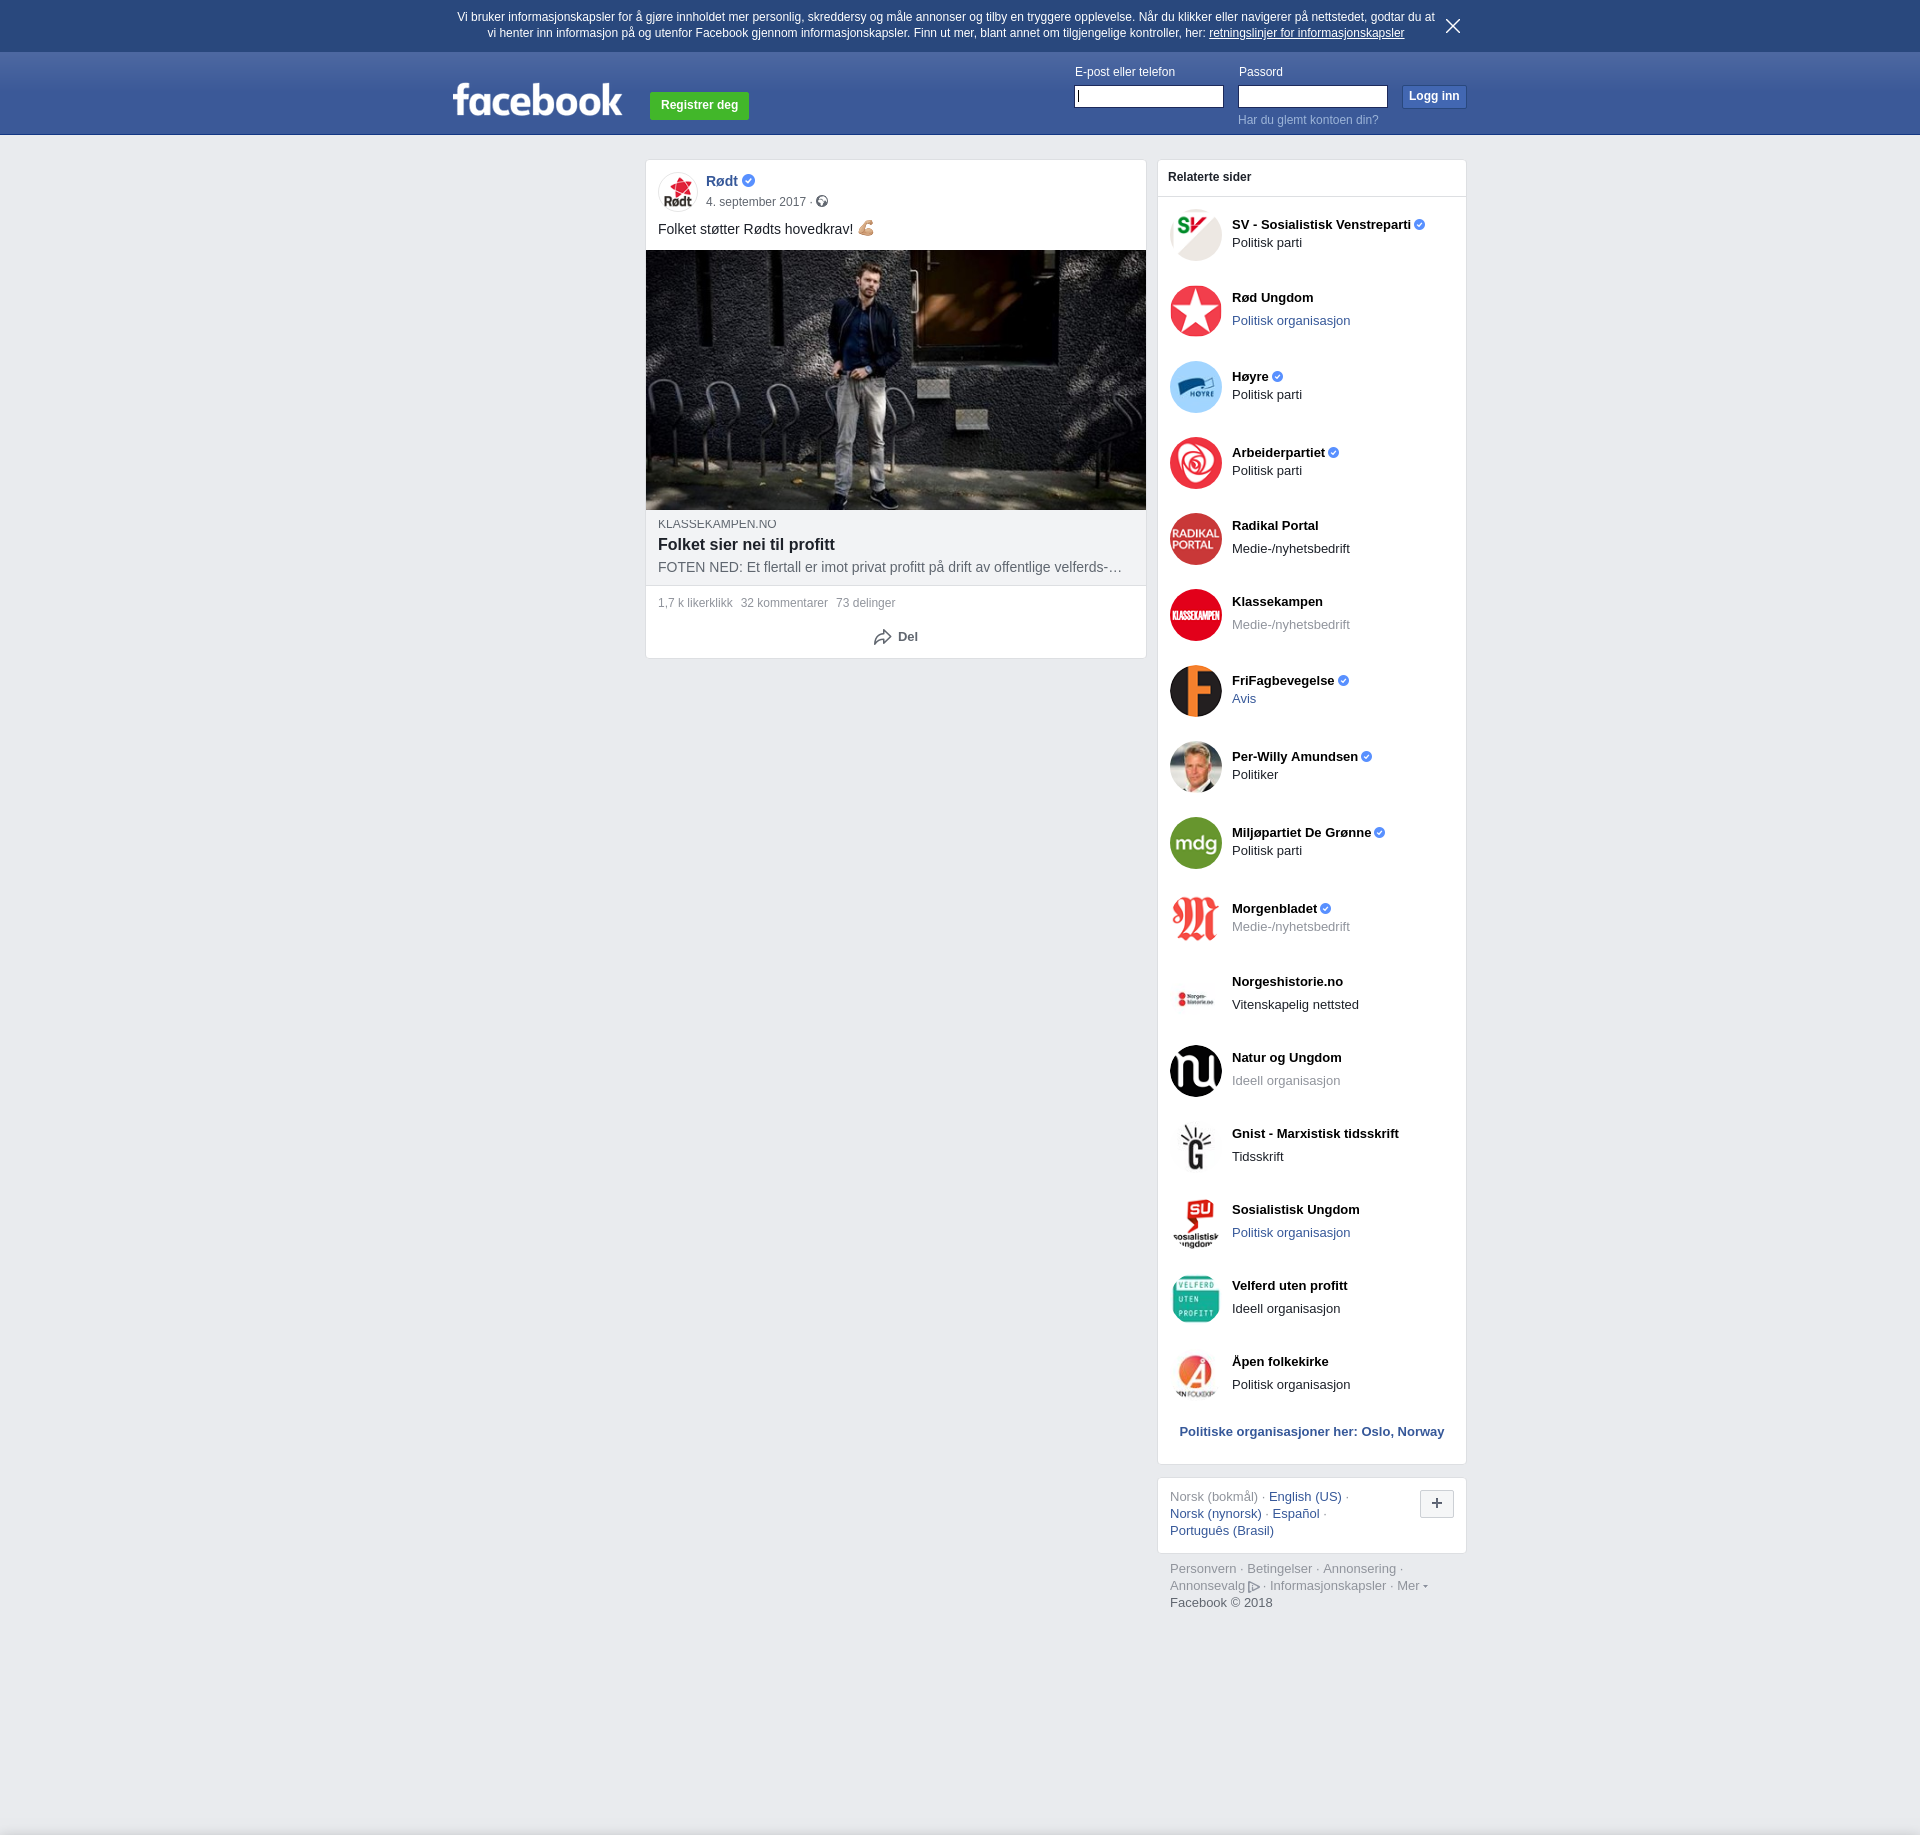The width and height of the screenshot is (1920, 1835).
Task: Open SV Sosialistisk Venstreparti logo icon
Action: click(x=1196, y=235)
